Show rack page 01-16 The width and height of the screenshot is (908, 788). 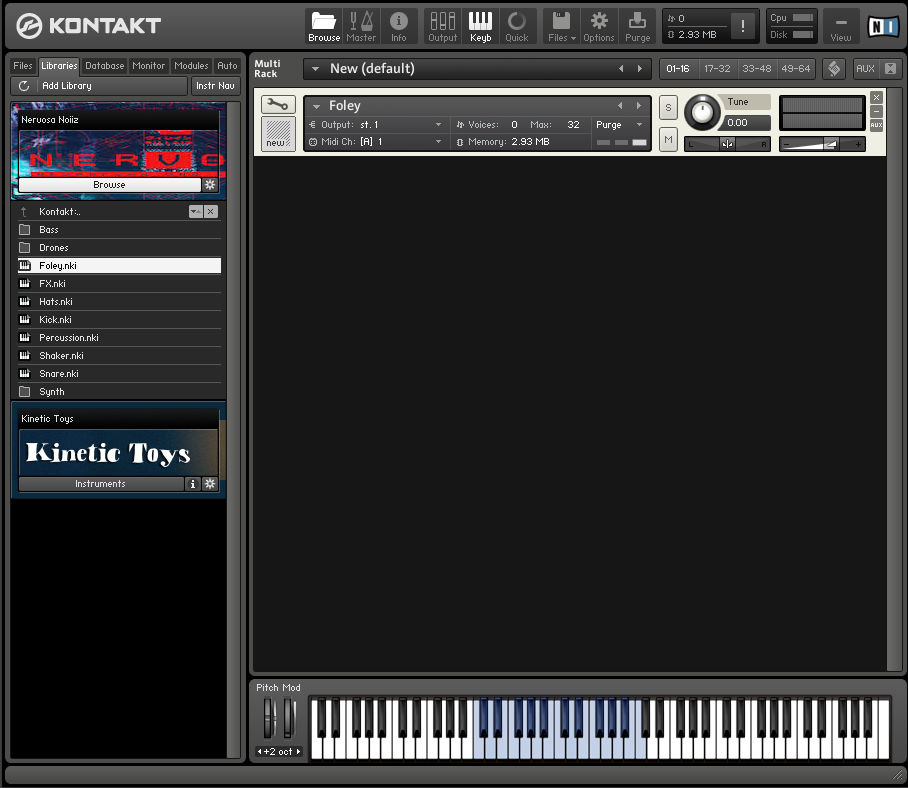pyautogui.click(x=678, y=68)
